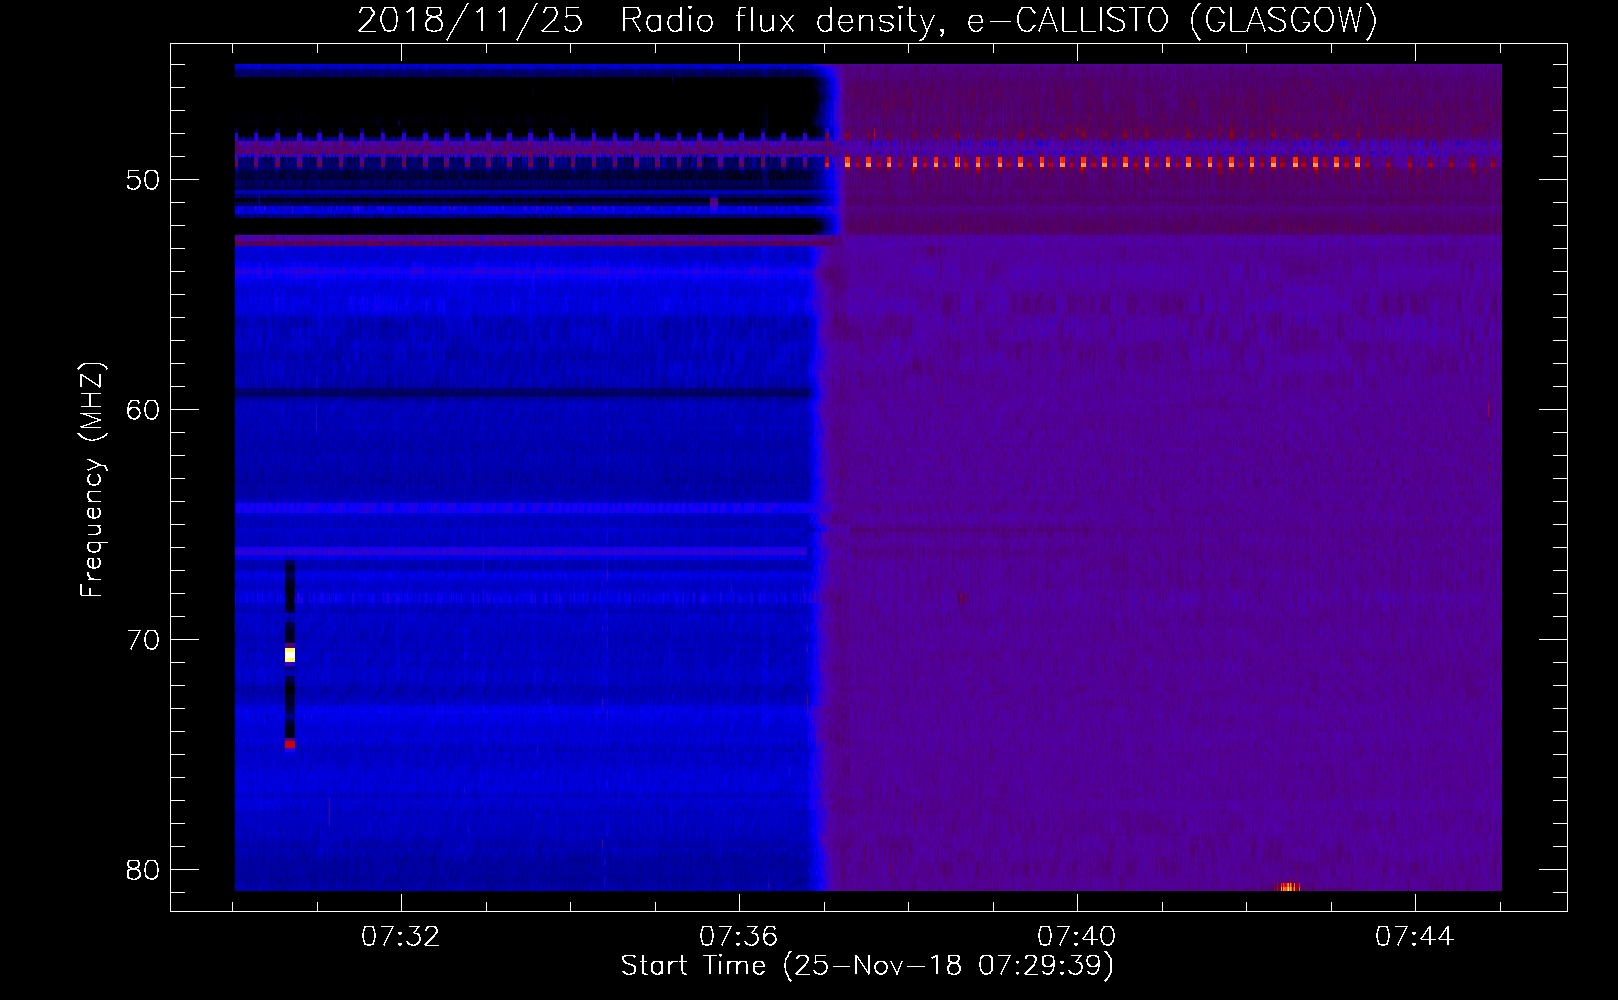Click the 'Frequency (MHz)' axis label
Image resolution: width=1618 pixels, height=1000 pixels.
[x=92, y=479]
